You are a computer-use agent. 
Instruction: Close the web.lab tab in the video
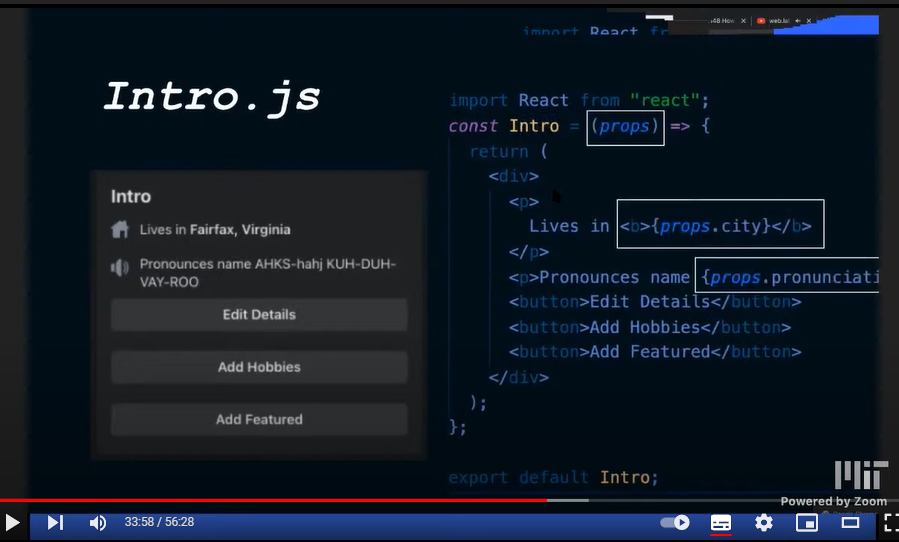809,21
